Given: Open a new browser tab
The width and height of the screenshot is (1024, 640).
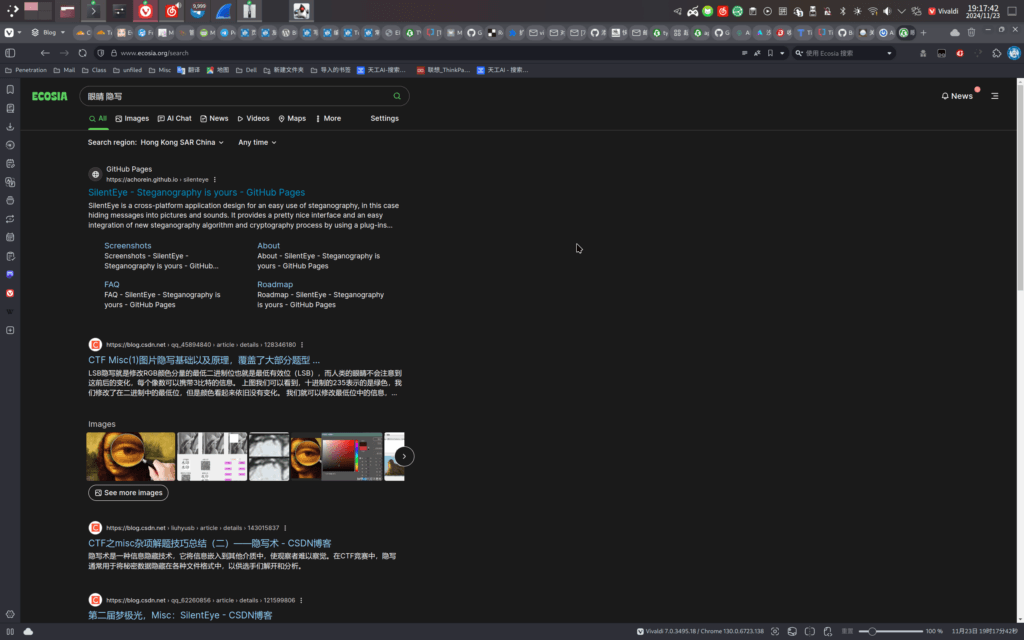Looking at the screenshot, I should point(923,33).
